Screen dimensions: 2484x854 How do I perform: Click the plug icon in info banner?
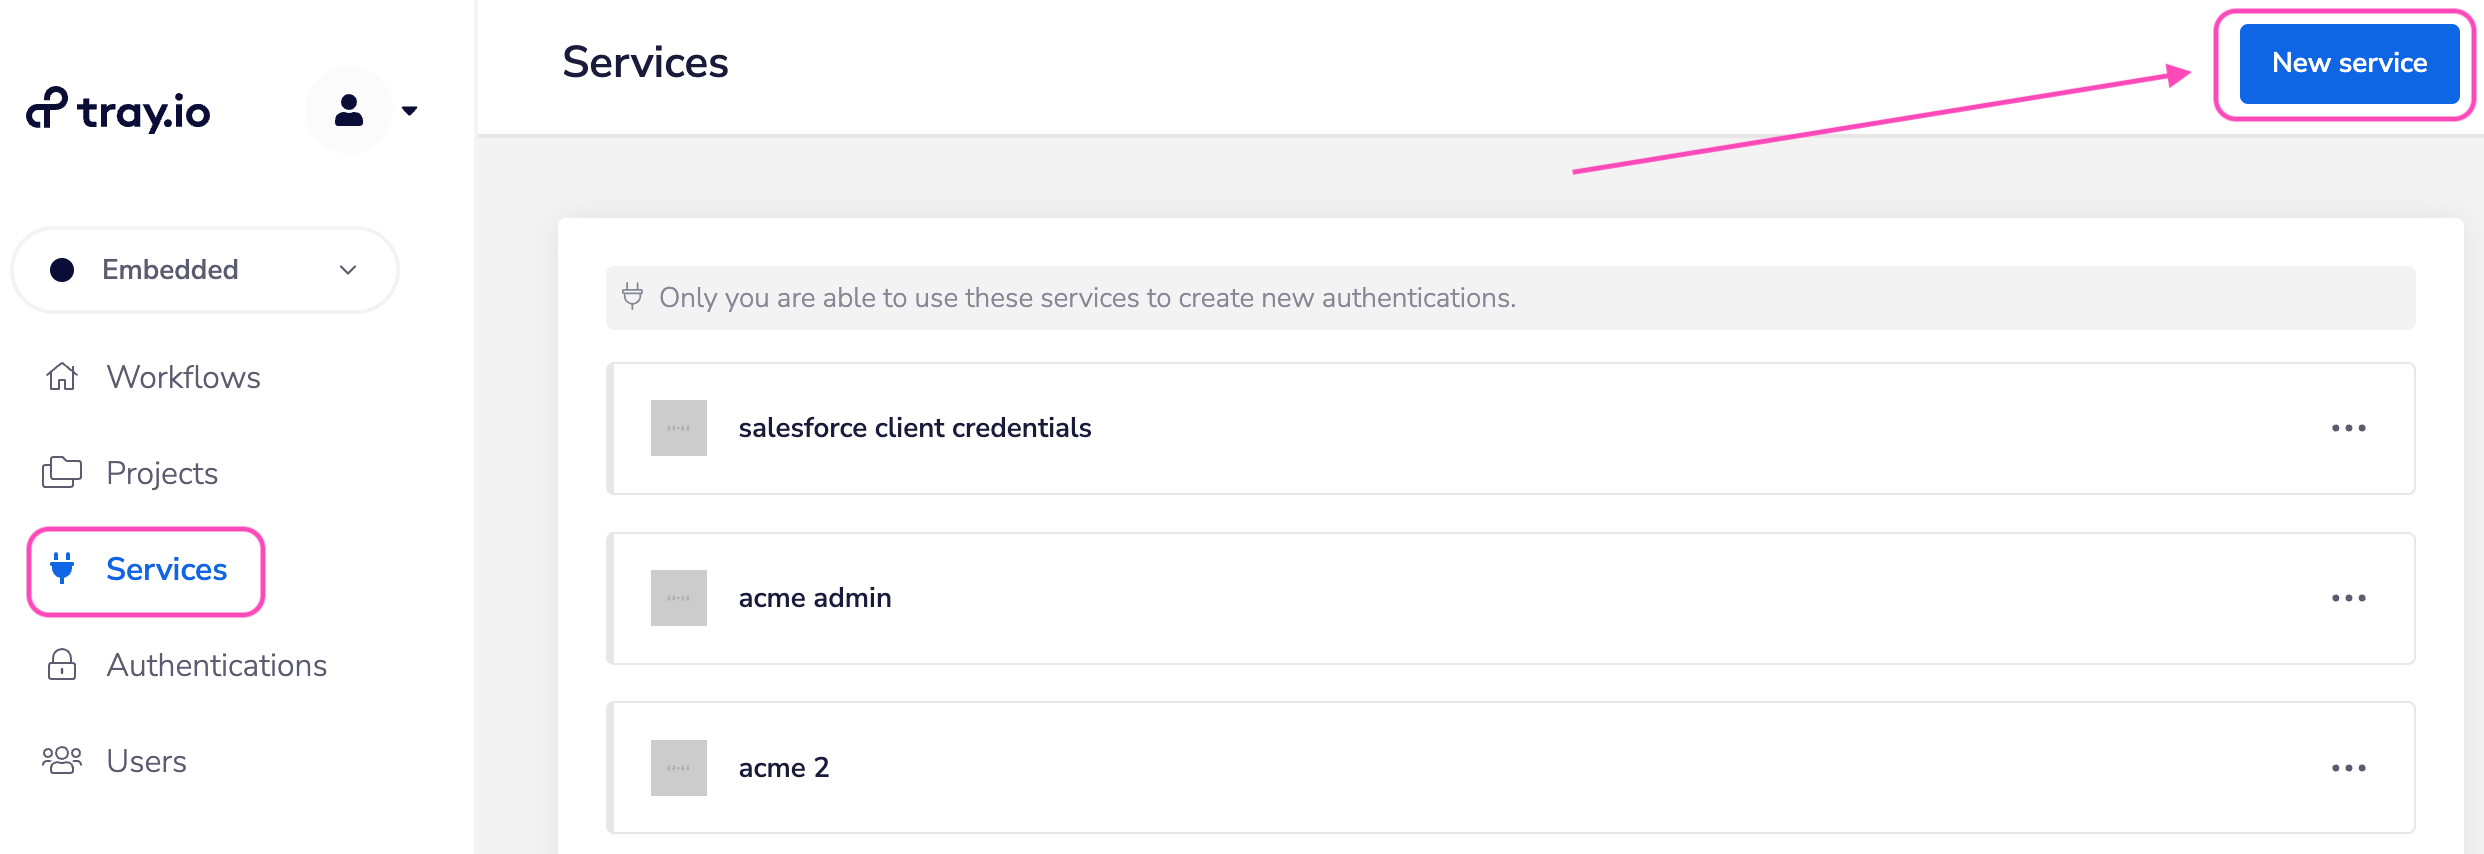(632, 296)
